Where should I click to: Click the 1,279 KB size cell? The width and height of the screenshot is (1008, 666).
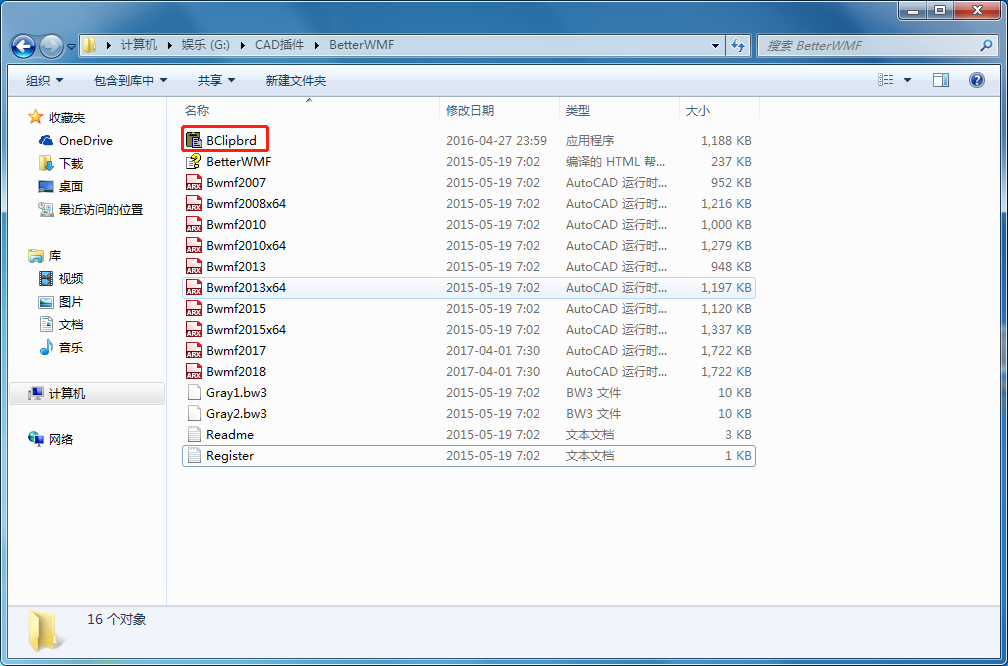726,246
